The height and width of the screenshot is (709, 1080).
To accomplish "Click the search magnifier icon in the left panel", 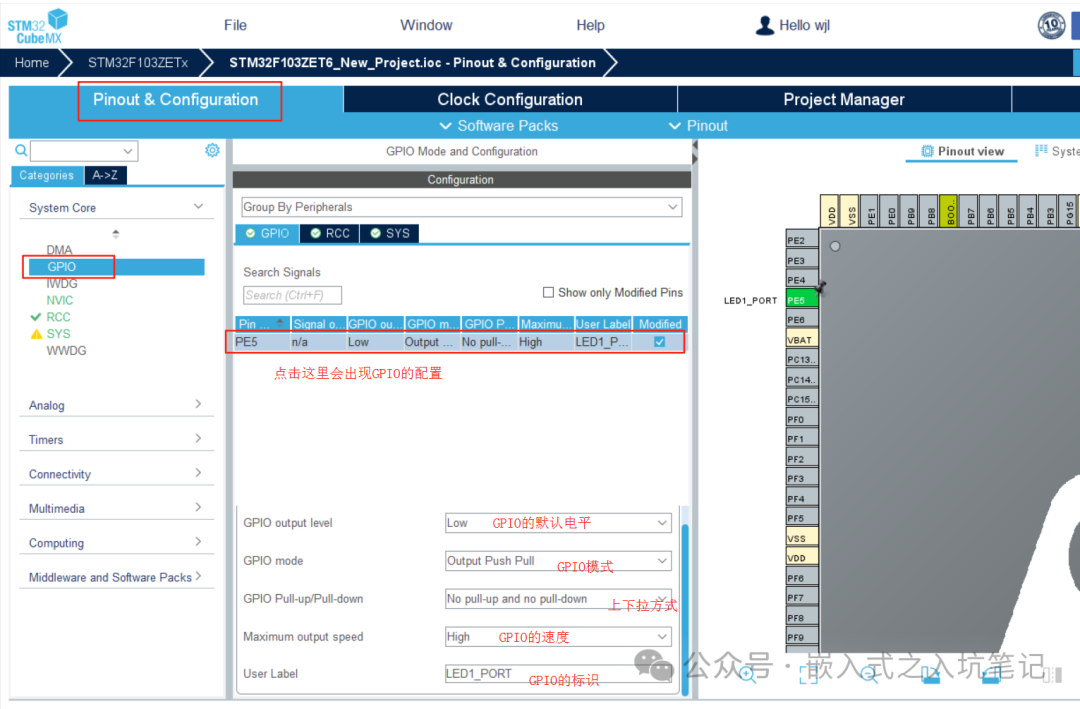I will (21, 151).
